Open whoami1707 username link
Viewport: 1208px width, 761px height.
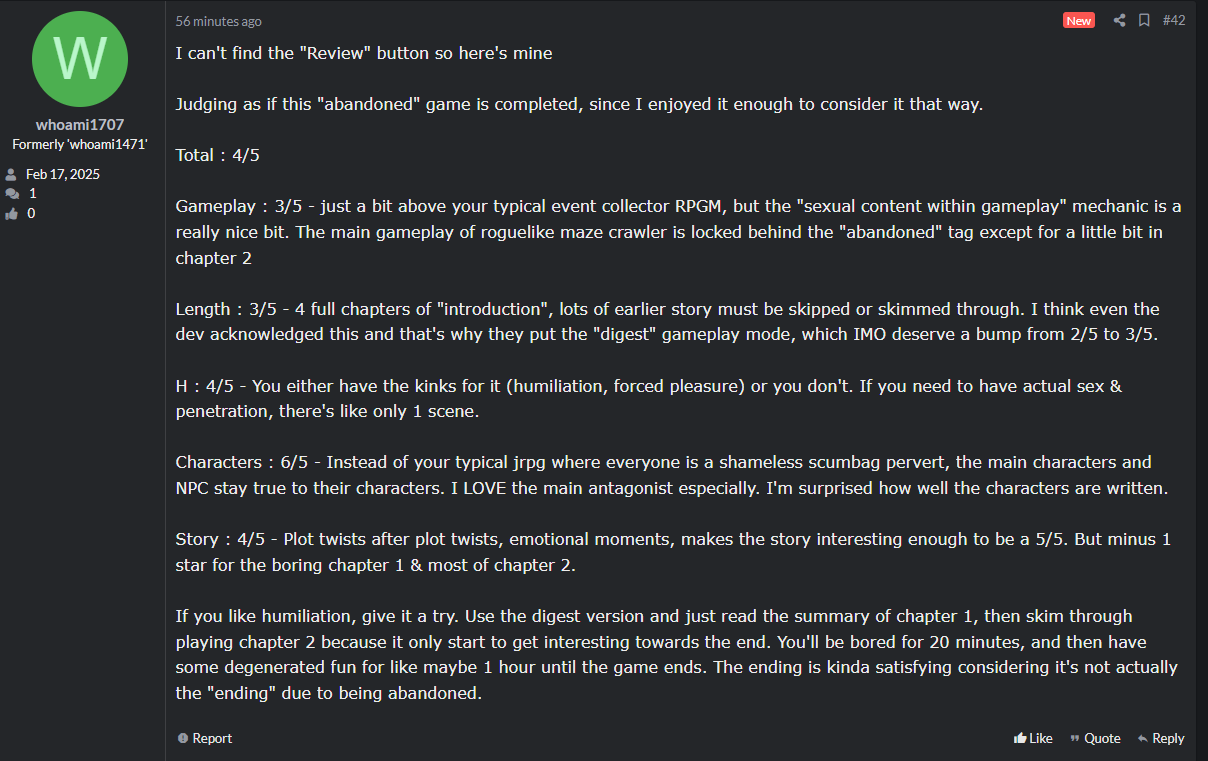[x=80, y=125]
